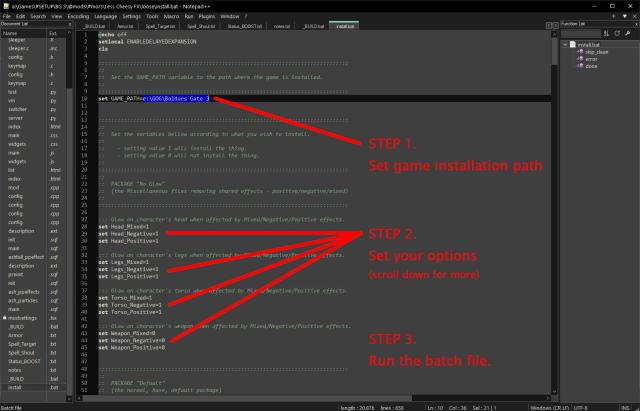Open the Search menu
This screenshot has width=640, height=411.
click(x=38, y=16)
